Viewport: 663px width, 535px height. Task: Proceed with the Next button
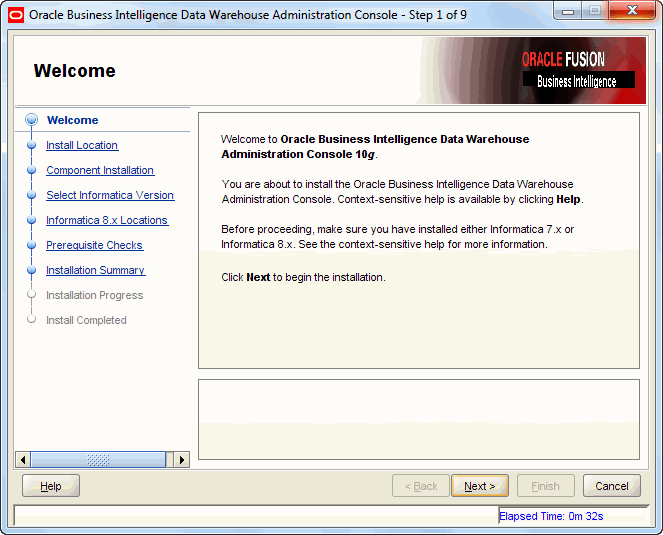480,486
